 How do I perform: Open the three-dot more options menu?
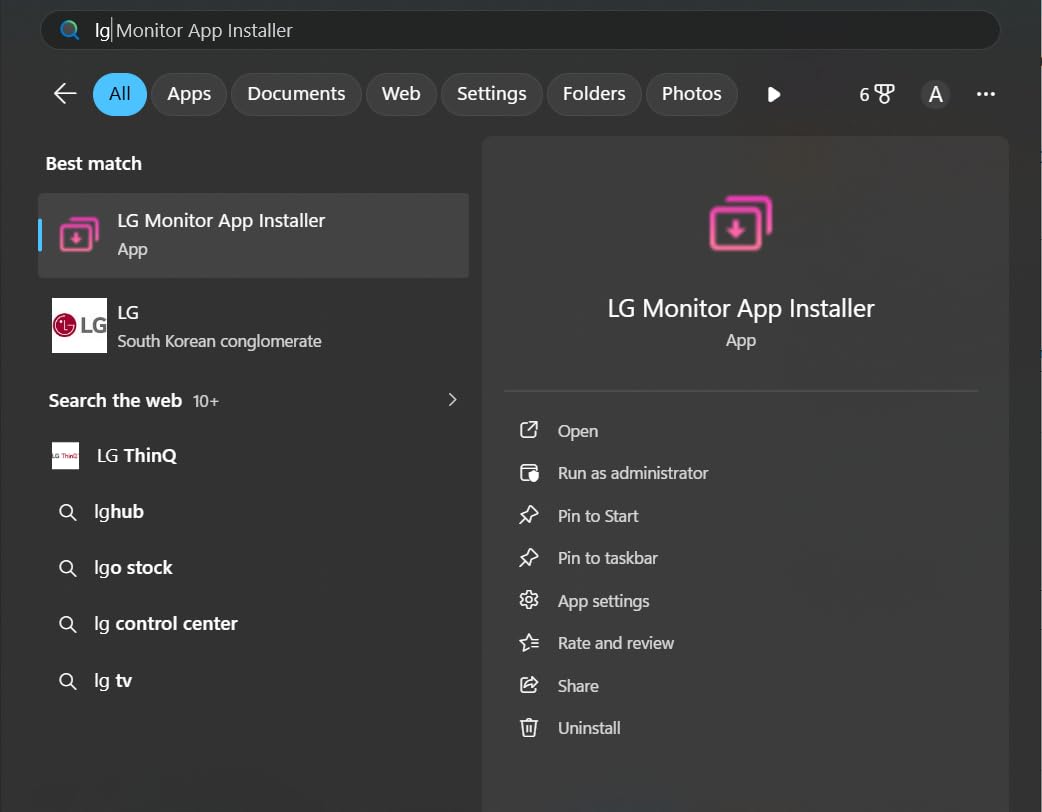pyautogui.click(x=986, y=94)
